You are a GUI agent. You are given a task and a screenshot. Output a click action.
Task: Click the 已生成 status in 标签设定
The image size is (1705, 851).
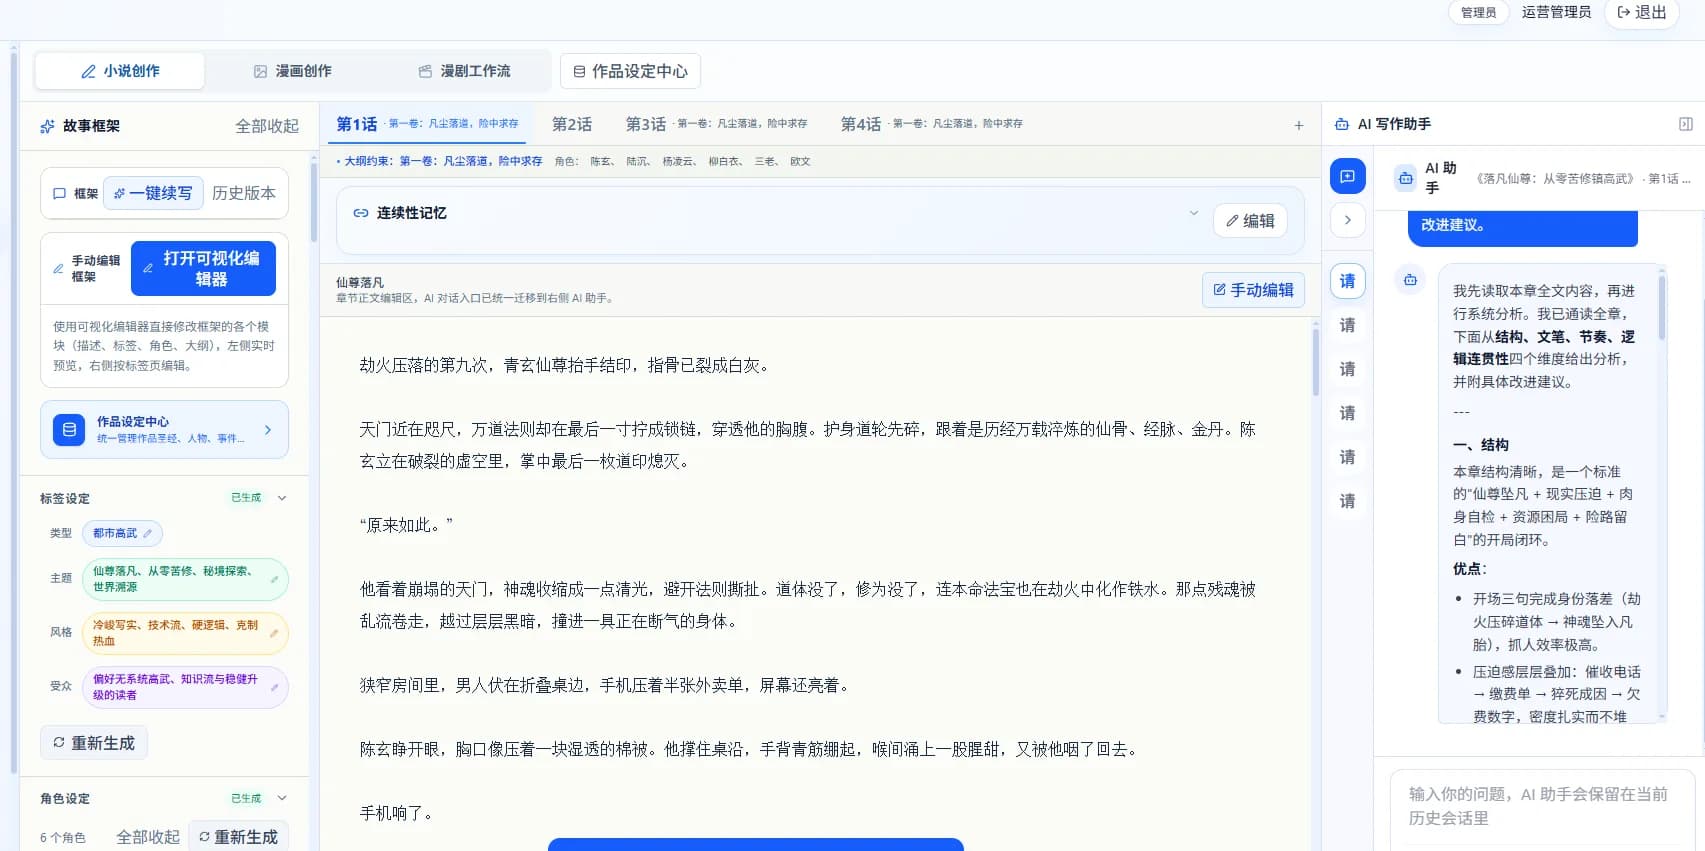tap(246, 498)
